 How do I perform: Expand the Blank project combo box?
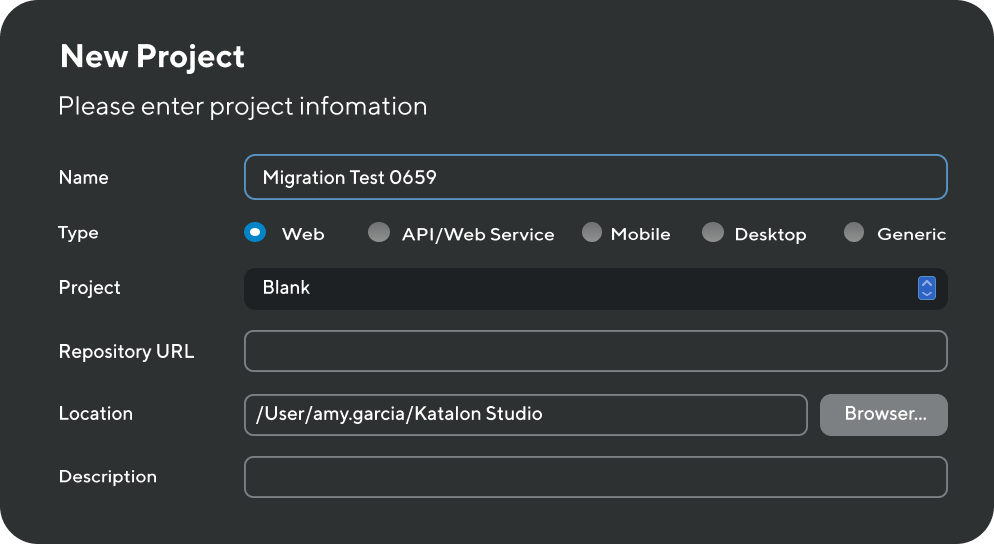[x=596, y=288]
